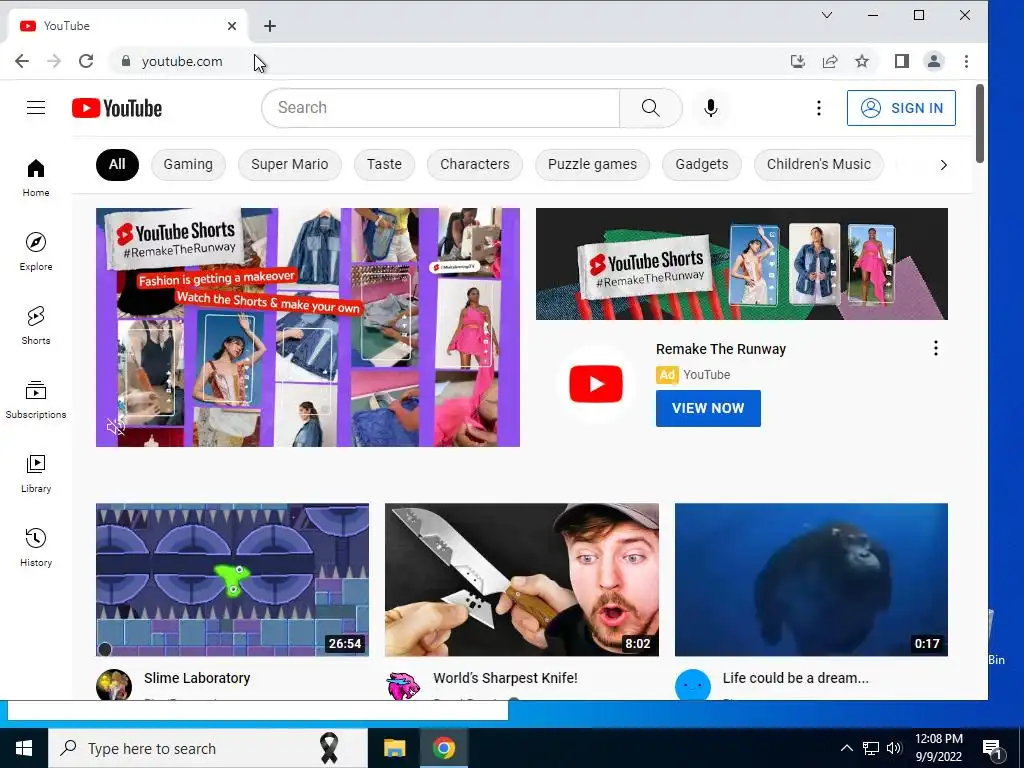Go to Home in sidebar
Image resolution: width=1024 pixels, height=768 pixels.
pyautogui.click(x=36, y=178)
